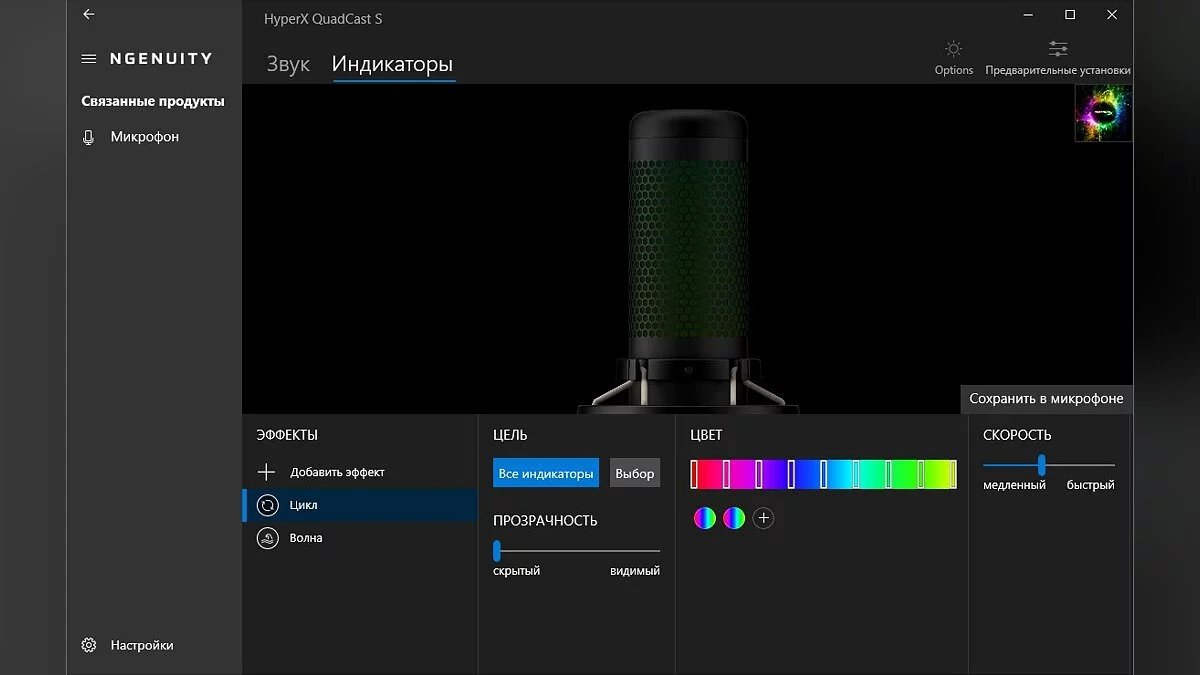Click the plus icon for Добавить эффект
The image size is (1200, 675).
coord(266,472)
